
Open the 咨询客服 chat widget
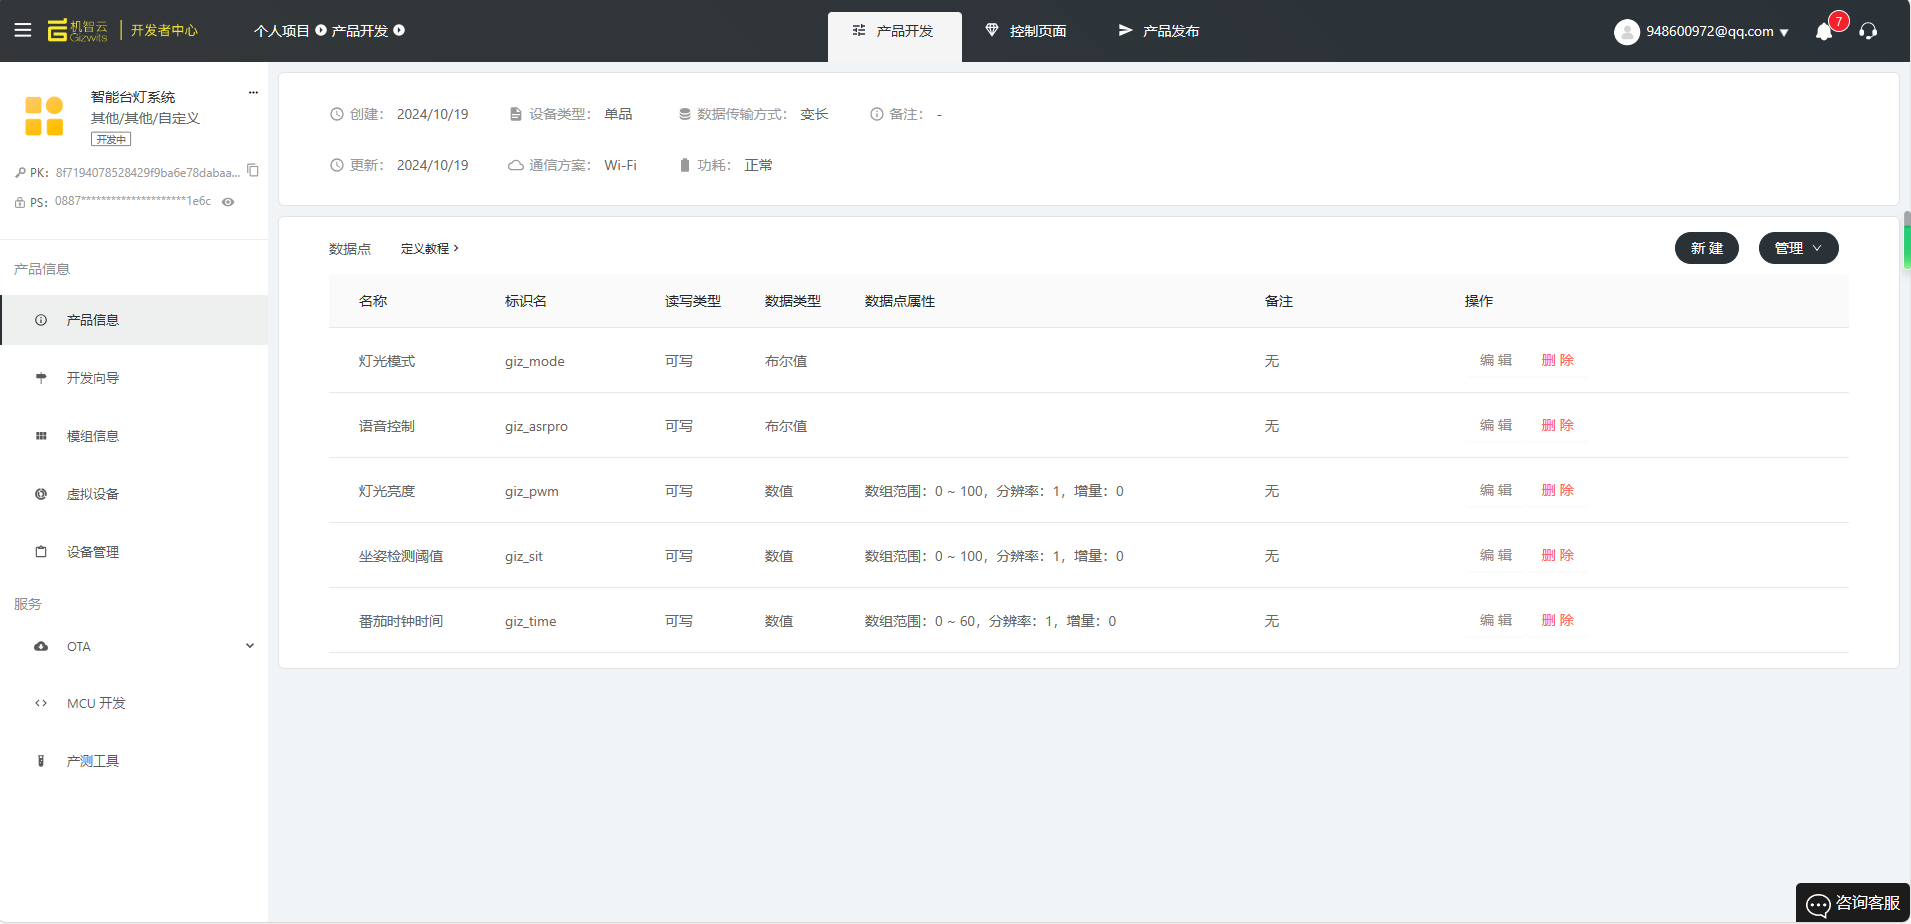click(1853, 903)
